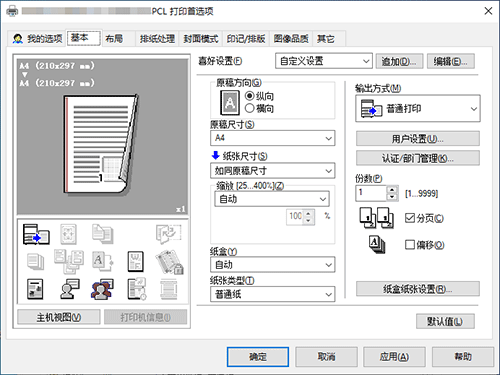Select the 横向 landscape radio button
Screen dimensions: 500x375
tap(249, 108)
